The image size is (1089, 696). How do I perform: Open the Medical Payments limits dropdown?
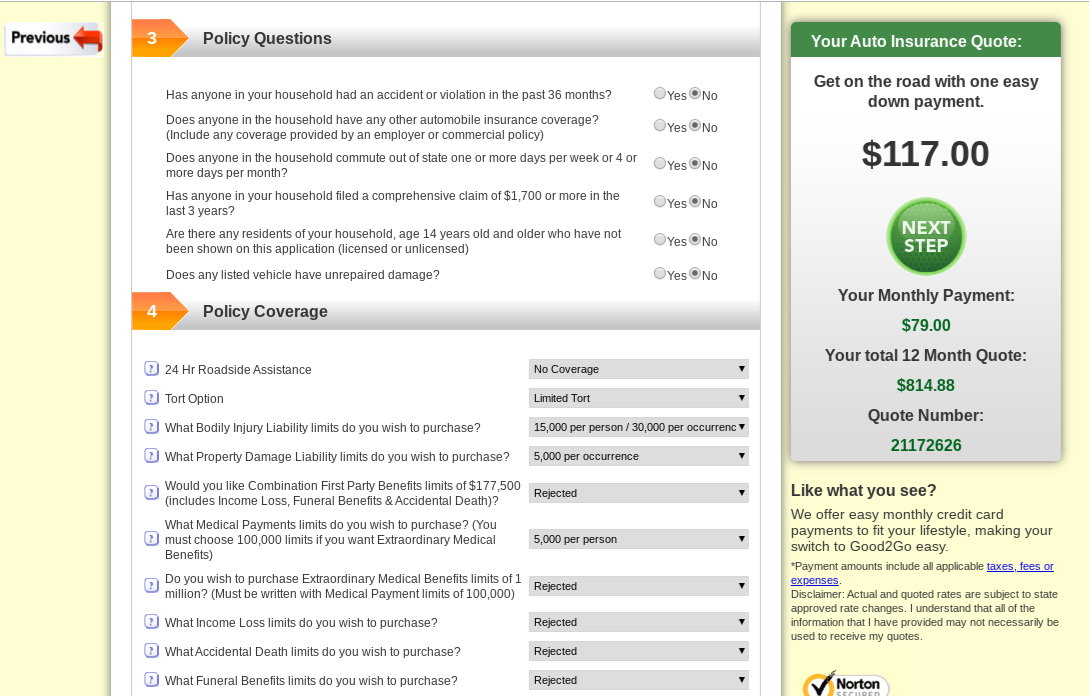click(x=638, y=539)
